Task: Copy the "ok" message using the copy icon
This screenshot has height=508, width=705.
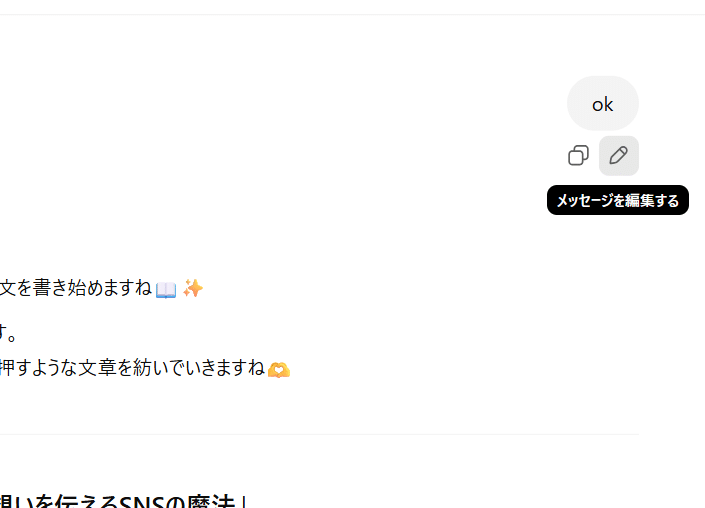Action: pos(578,156)
